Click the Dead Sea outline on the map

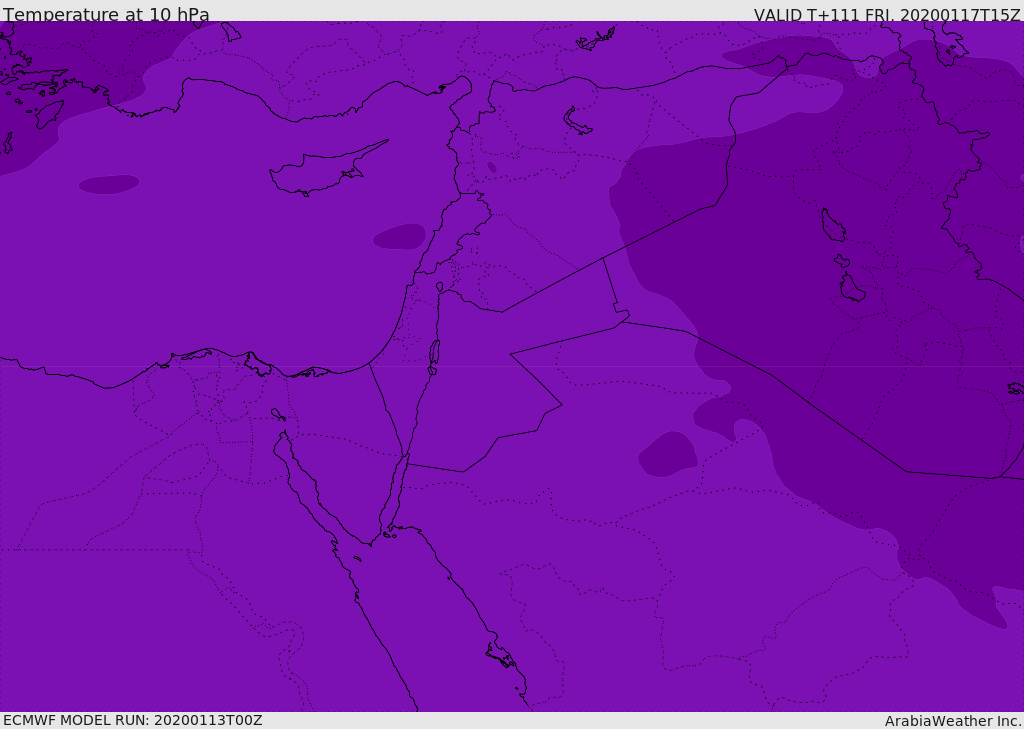click(x=434, y=357)
